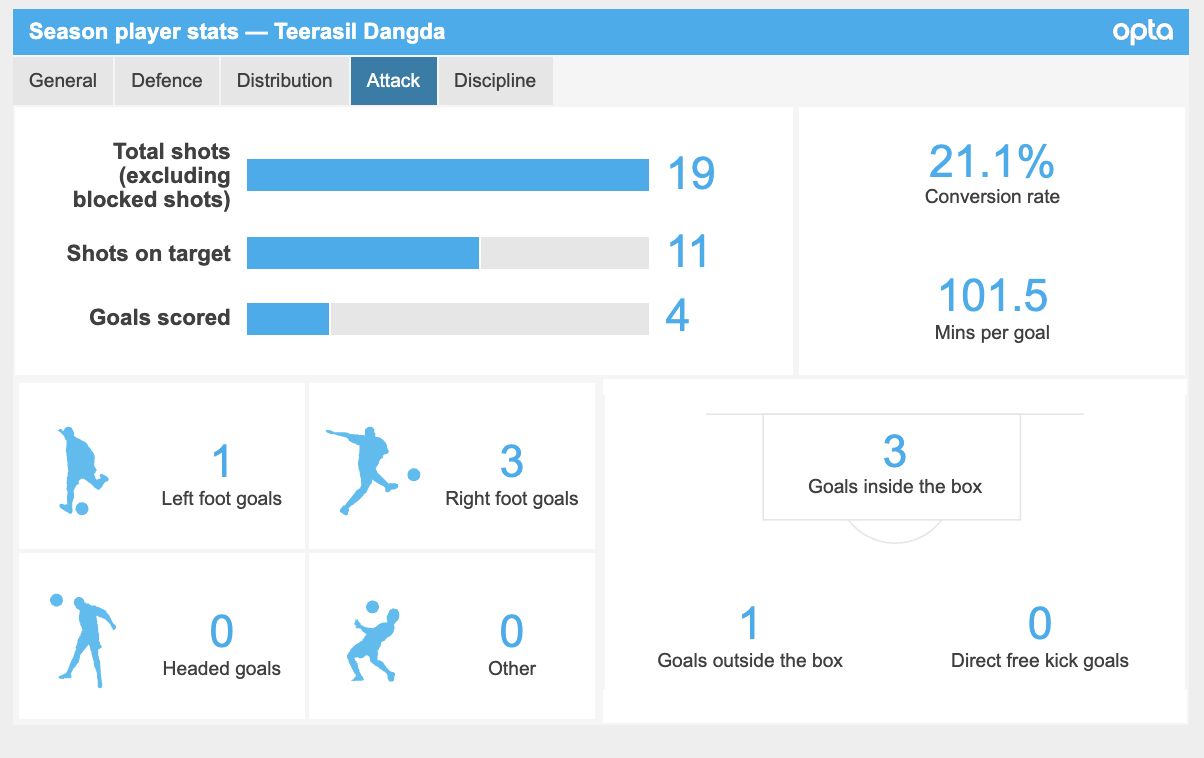This screenshot has height=758, width=1204.
Task: Select the Attack tab
Action: click(393, 81)
